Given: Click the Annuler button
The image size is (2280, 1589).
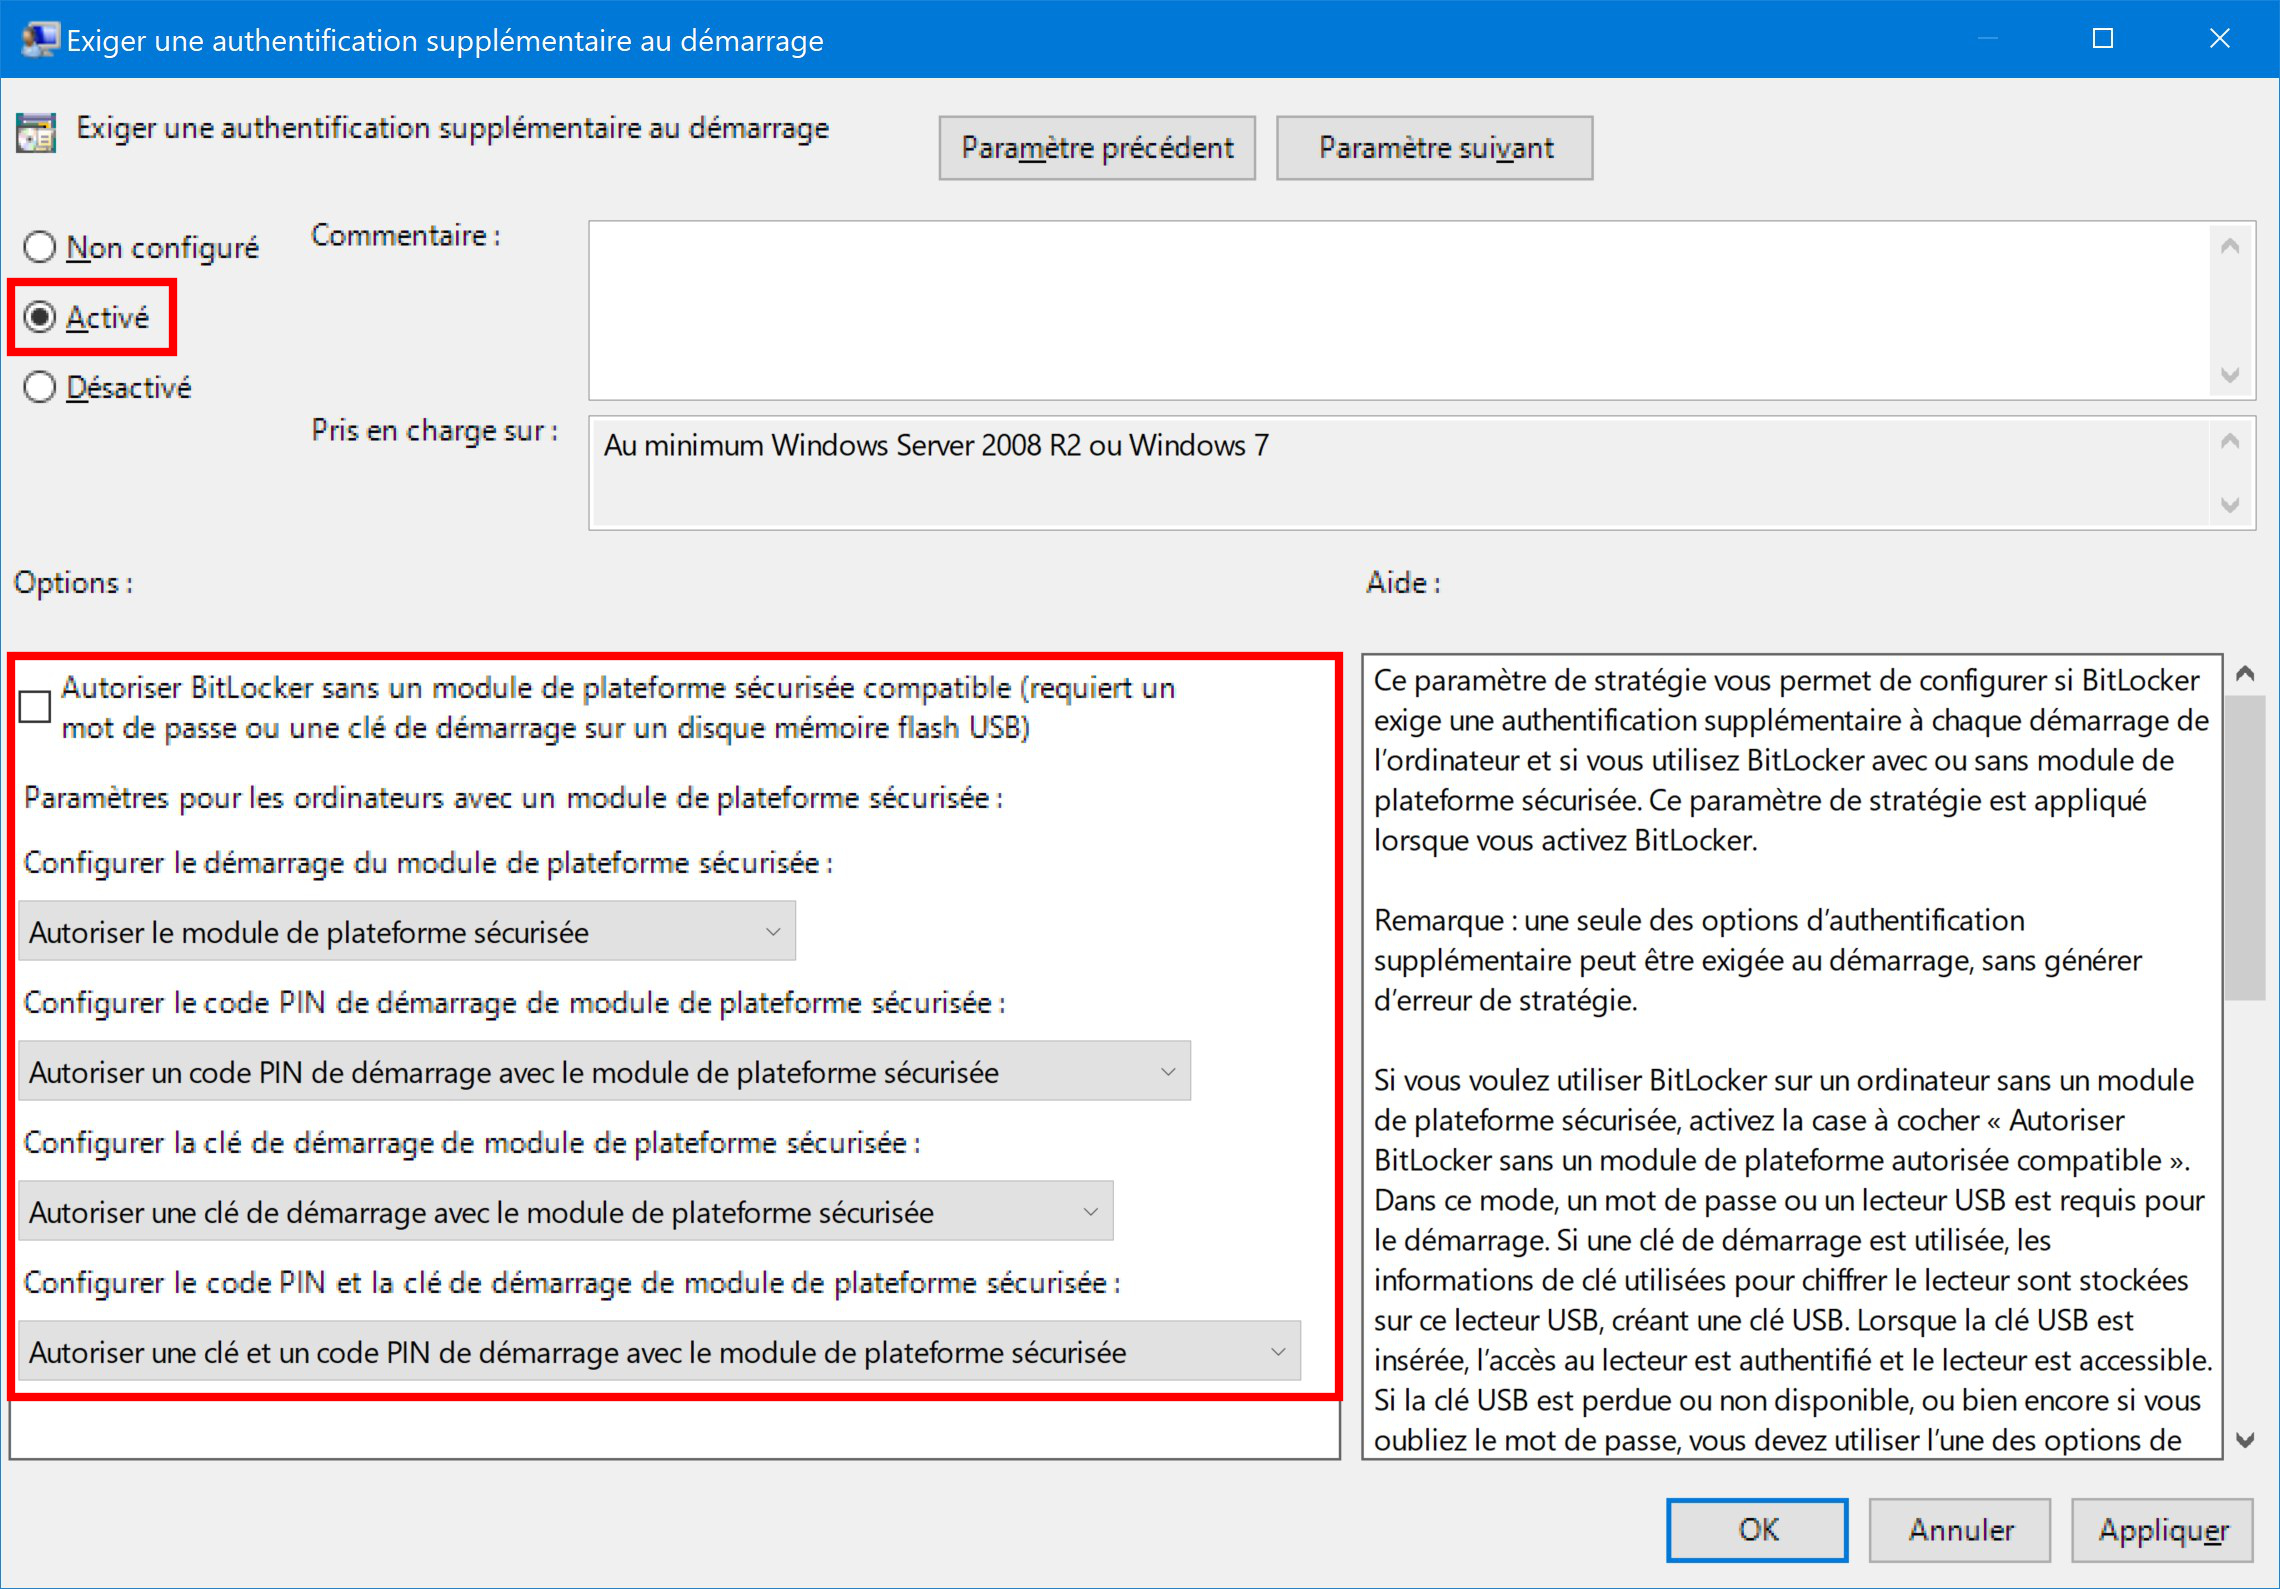Looking at the screenshot, I should [1960, 1530].
